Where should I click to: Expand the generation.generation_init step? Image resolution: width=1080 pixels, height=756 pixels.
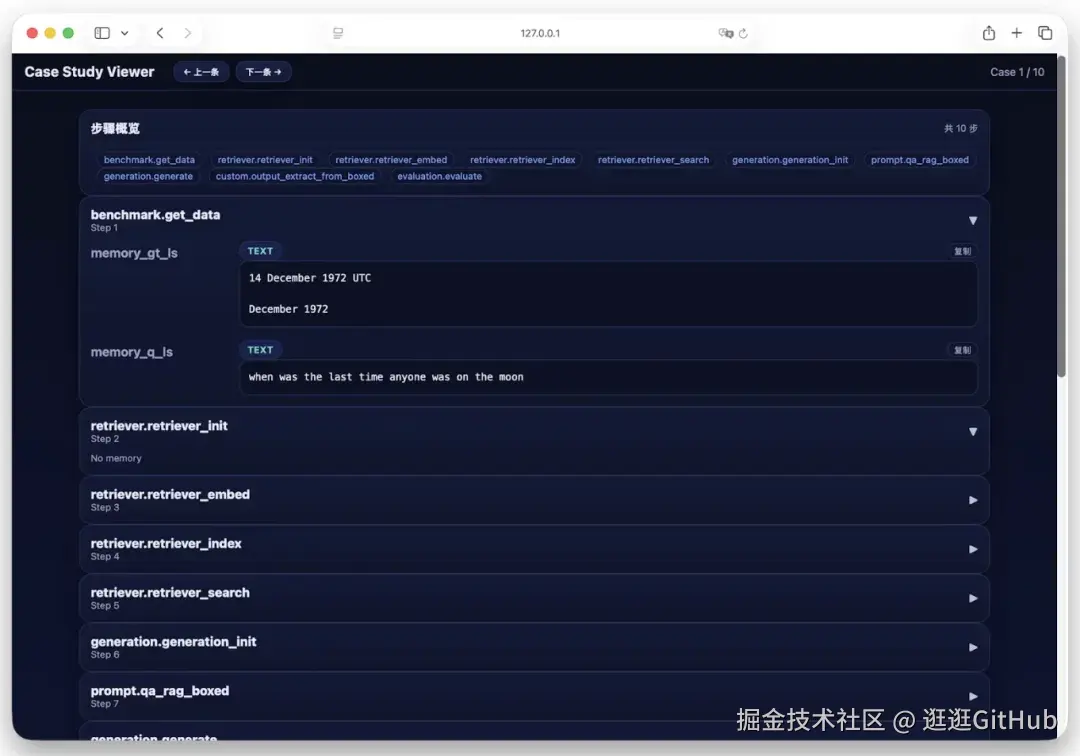(x=972, y=647)
